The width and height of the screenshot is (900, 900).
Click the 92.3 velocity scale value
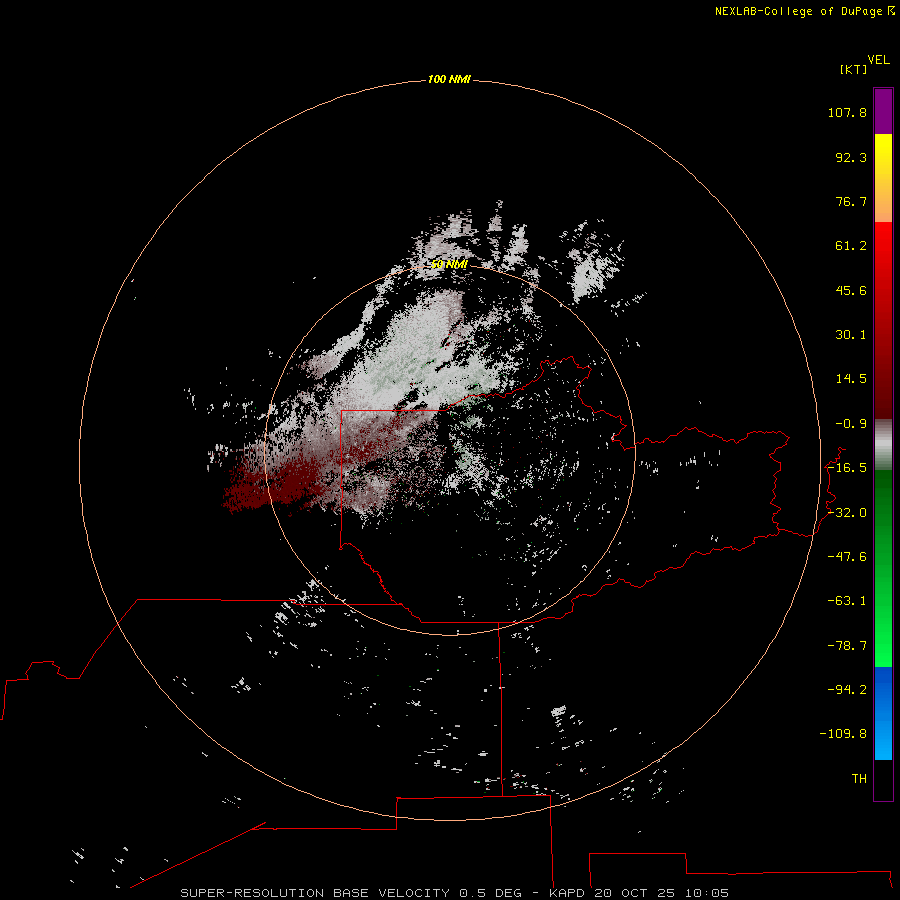[851, 157]
